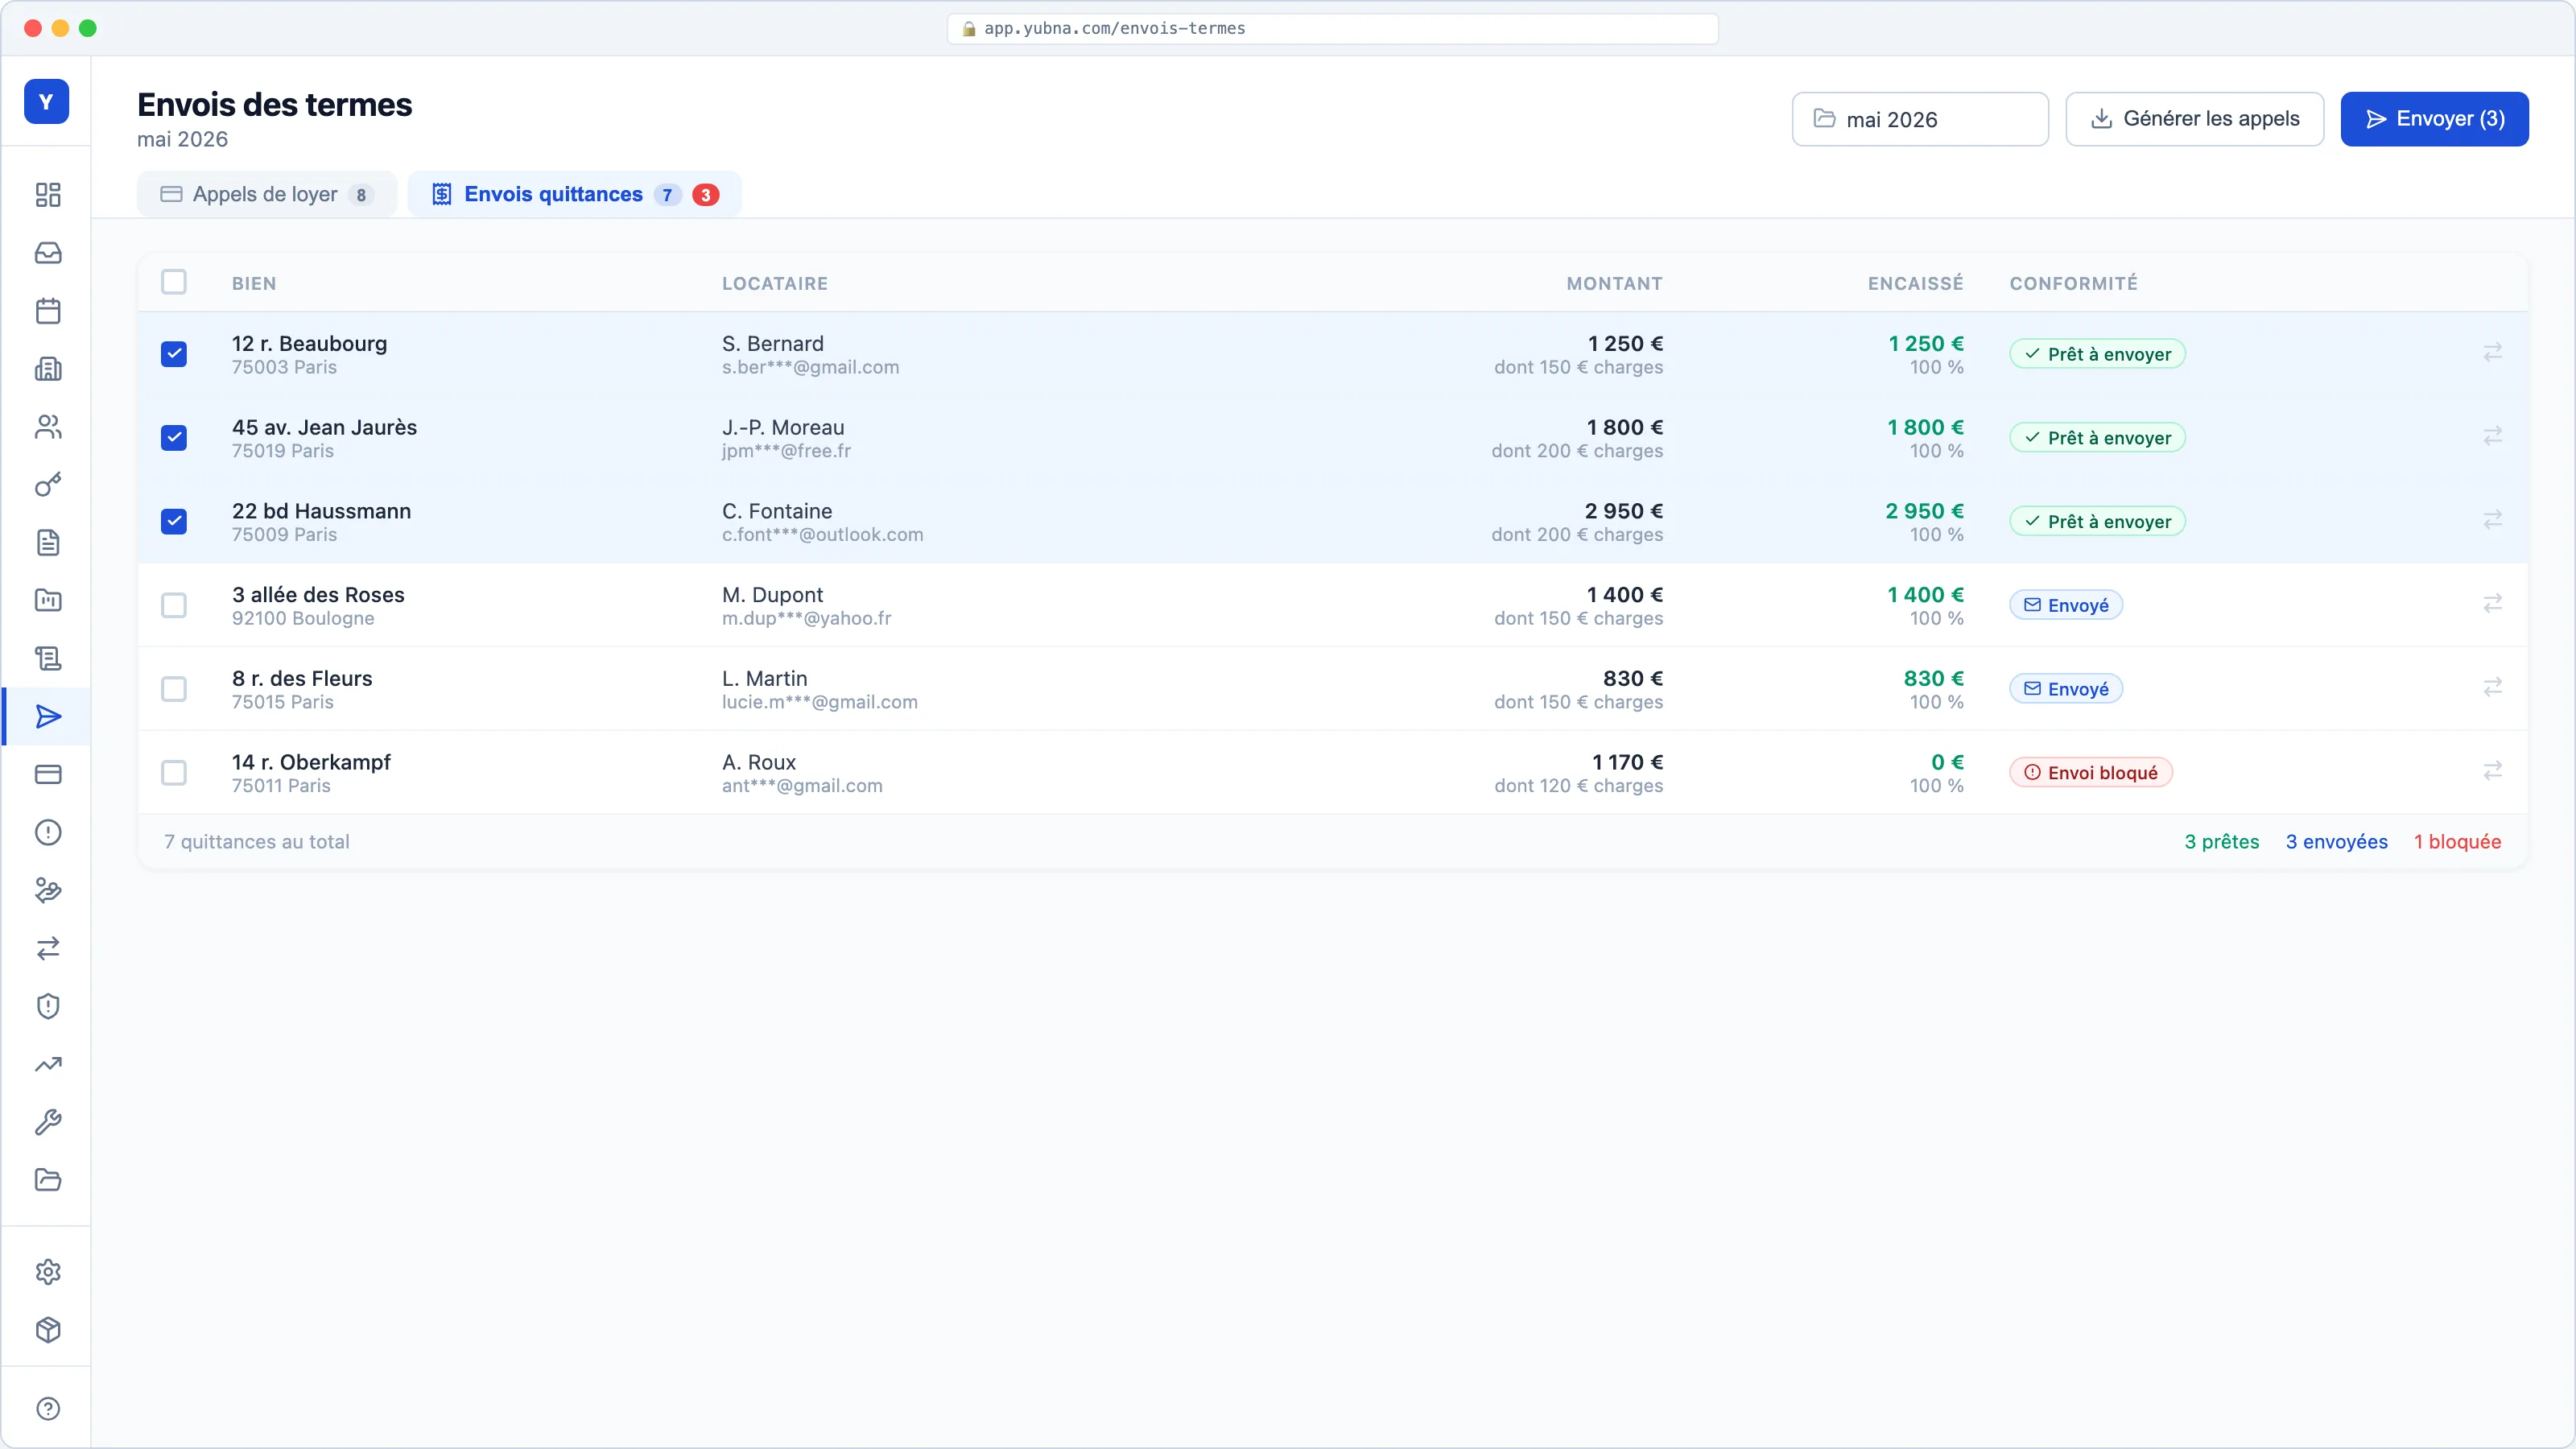Click the encaissé value 0 €
This screenshot has height=1449, width=2576.
click(x=1948, y=762)
